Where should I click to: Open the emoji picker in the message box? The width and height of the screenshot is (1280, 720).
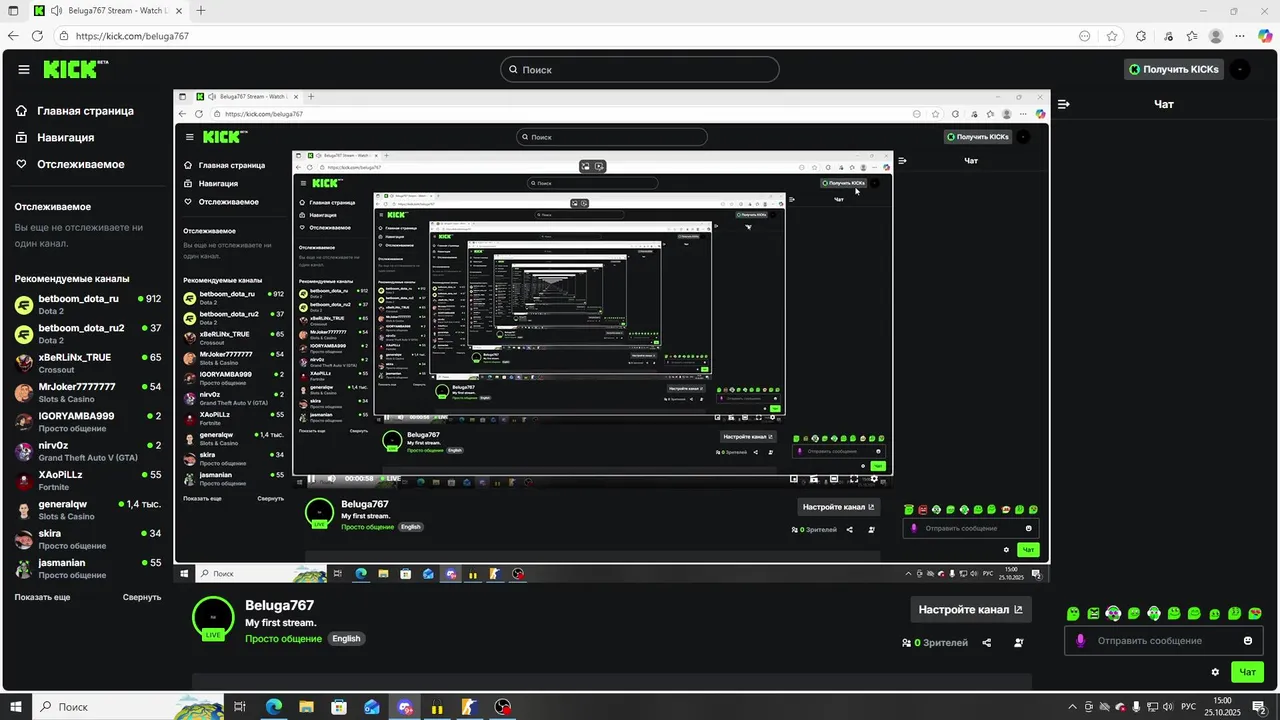[1248, 641]
